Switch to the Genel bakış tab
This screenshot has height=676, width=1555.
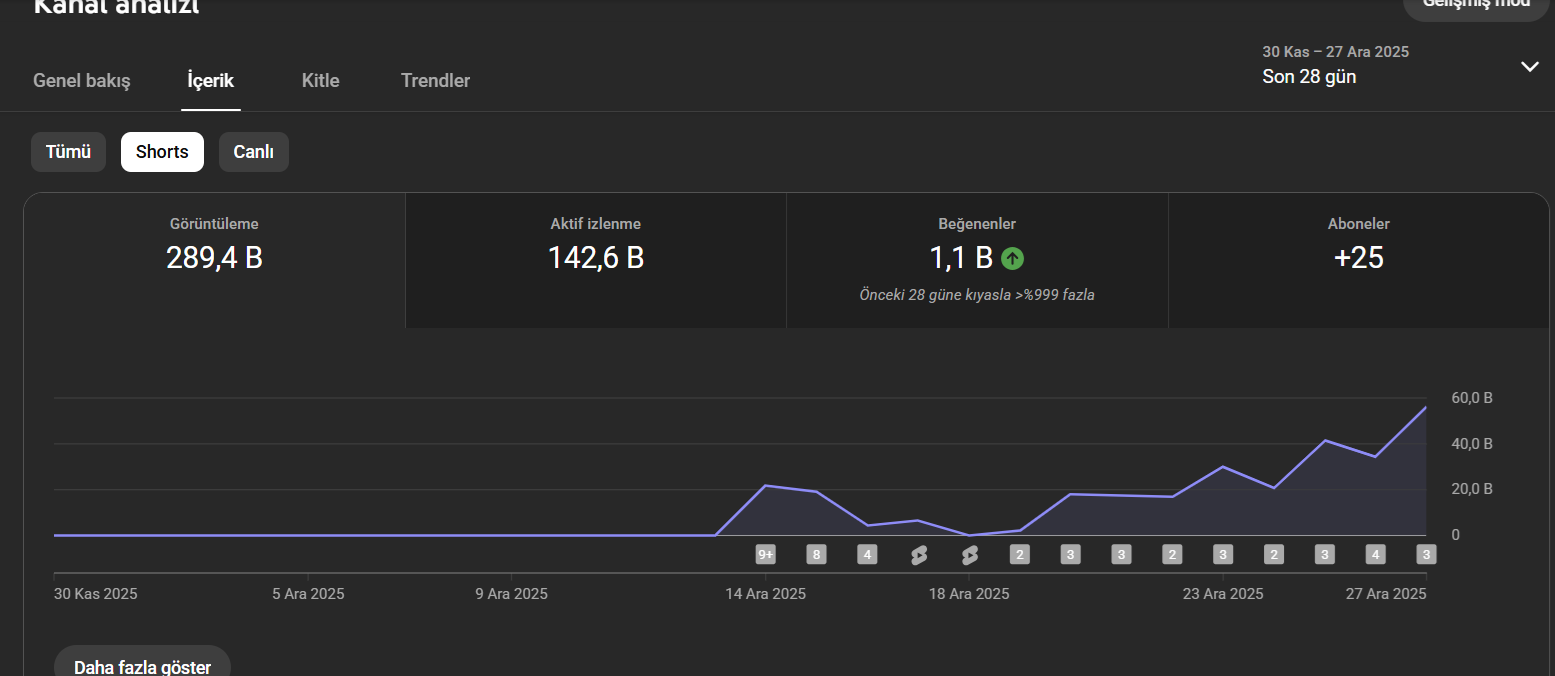[x=82, y=81]
